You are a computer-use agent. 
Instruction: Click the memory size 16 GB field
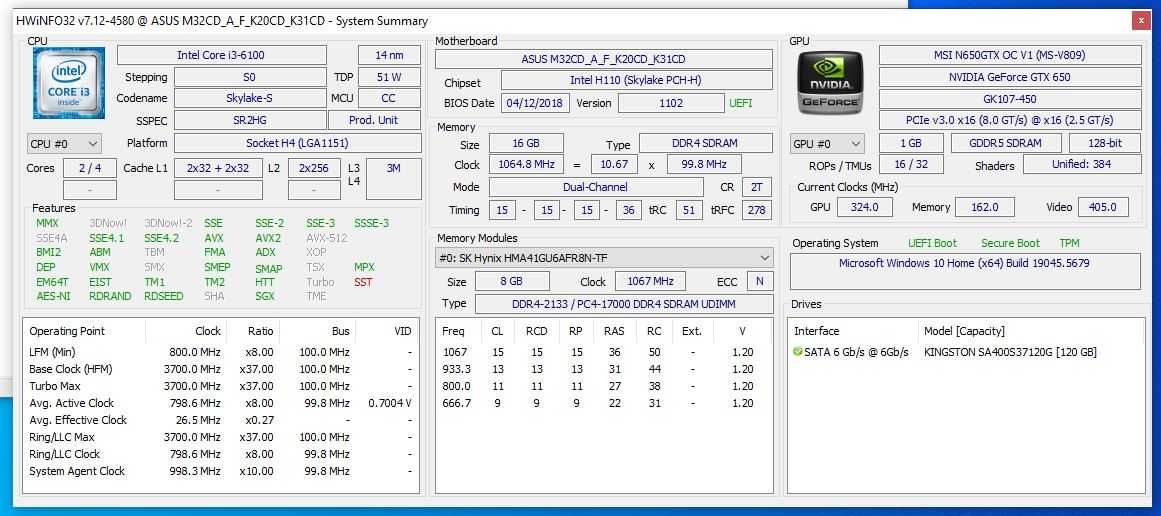pos(526,143)
